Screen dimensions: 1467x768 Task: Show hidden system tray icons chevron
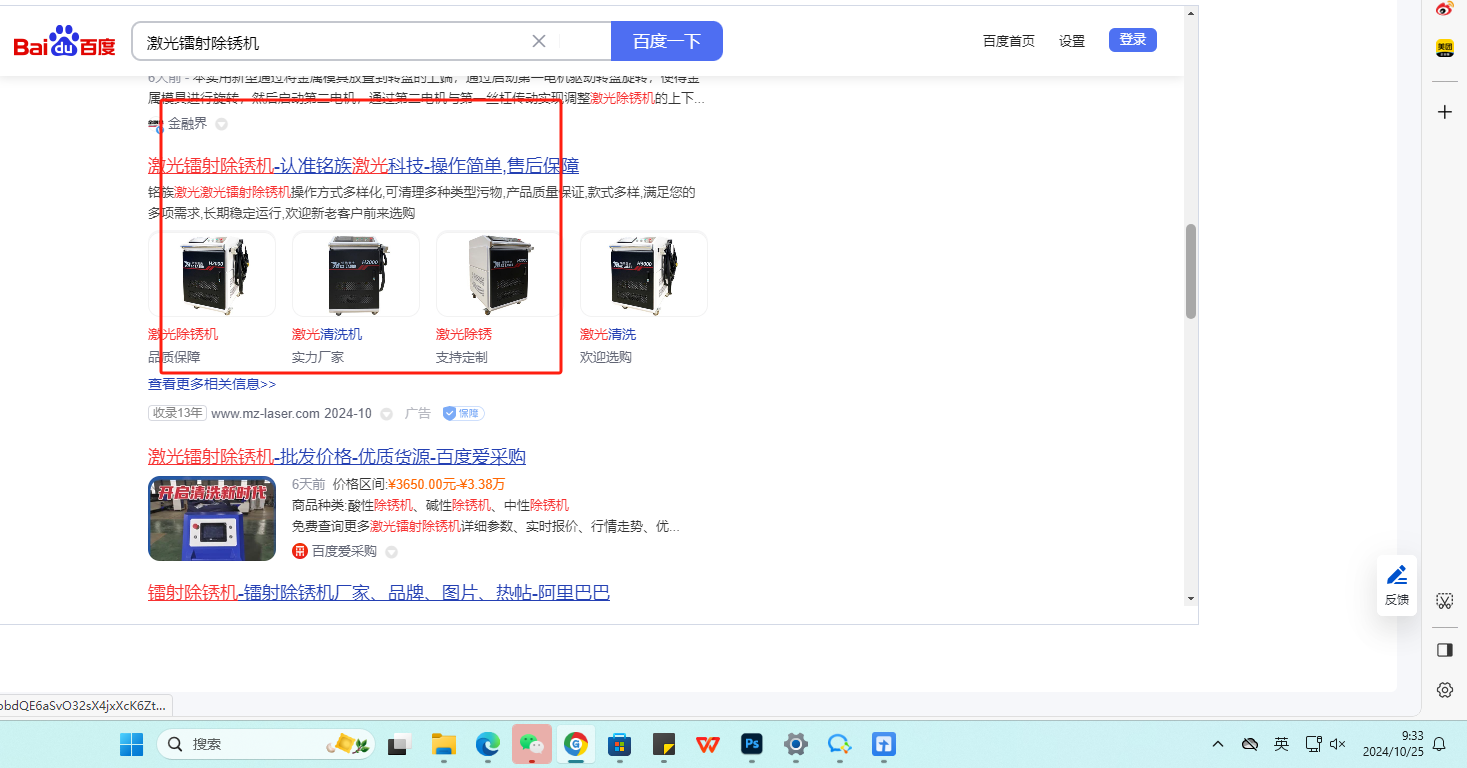click(1218, 744)
